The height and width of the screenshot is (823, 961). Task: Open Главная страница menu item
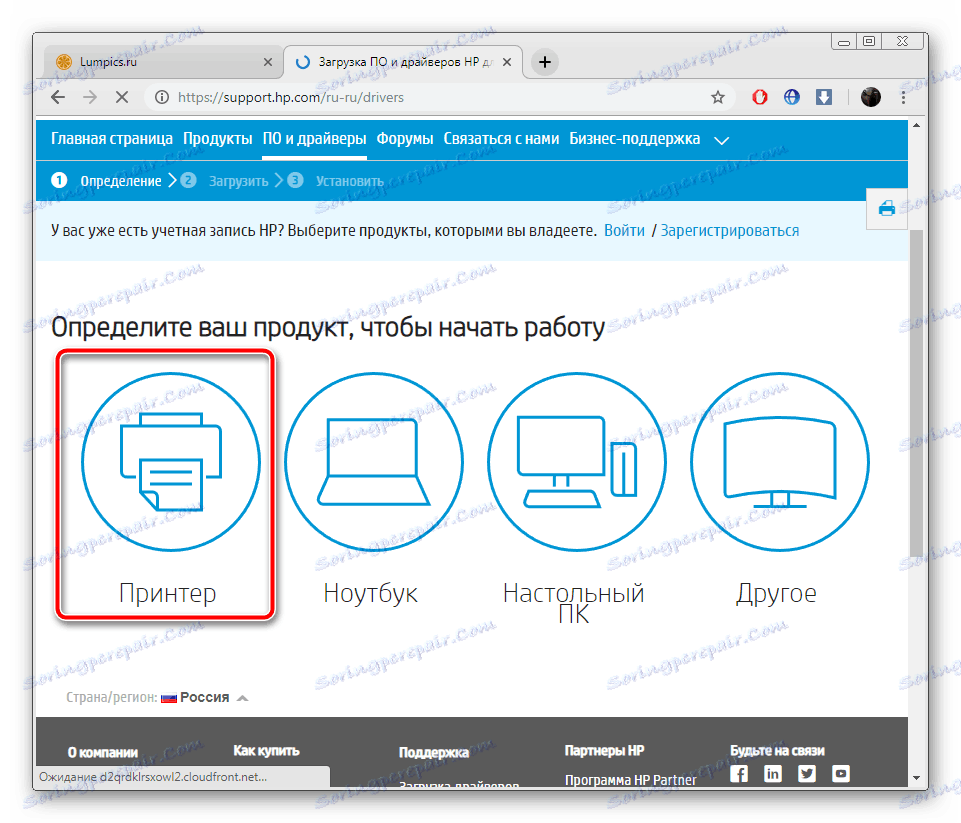pyautogui.click(x=112, y=139)
